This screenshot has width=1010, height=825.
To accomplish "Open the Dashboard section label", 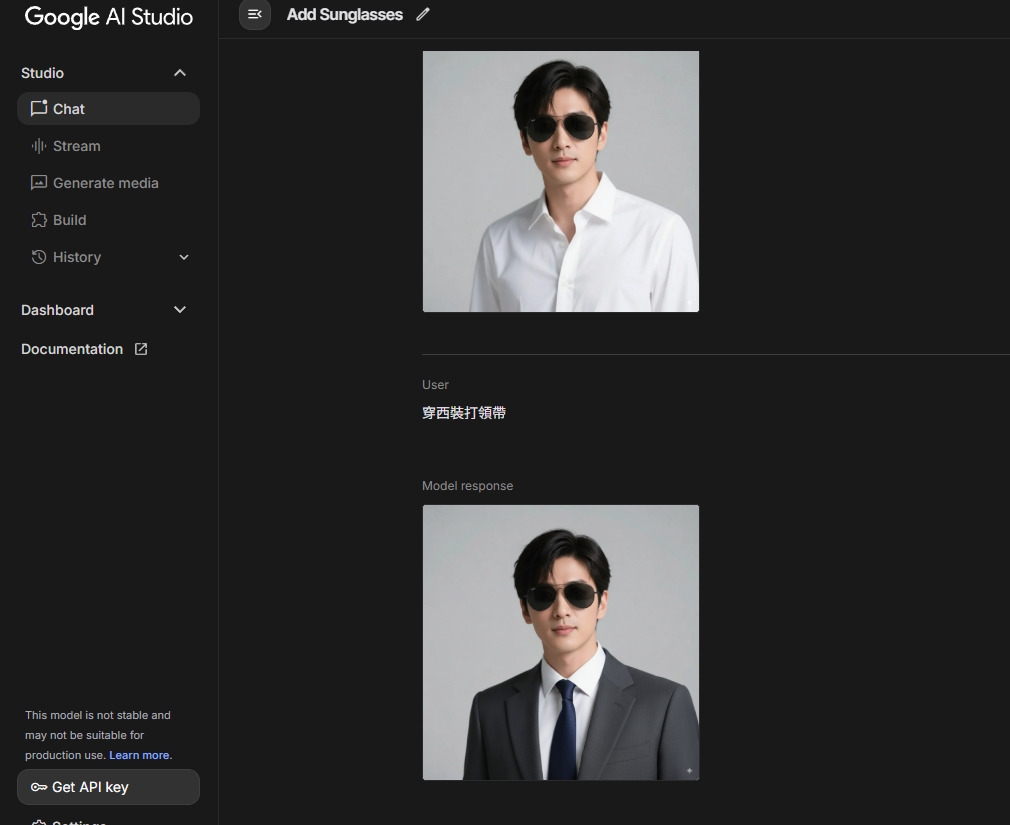I will (x=57, y=310).
